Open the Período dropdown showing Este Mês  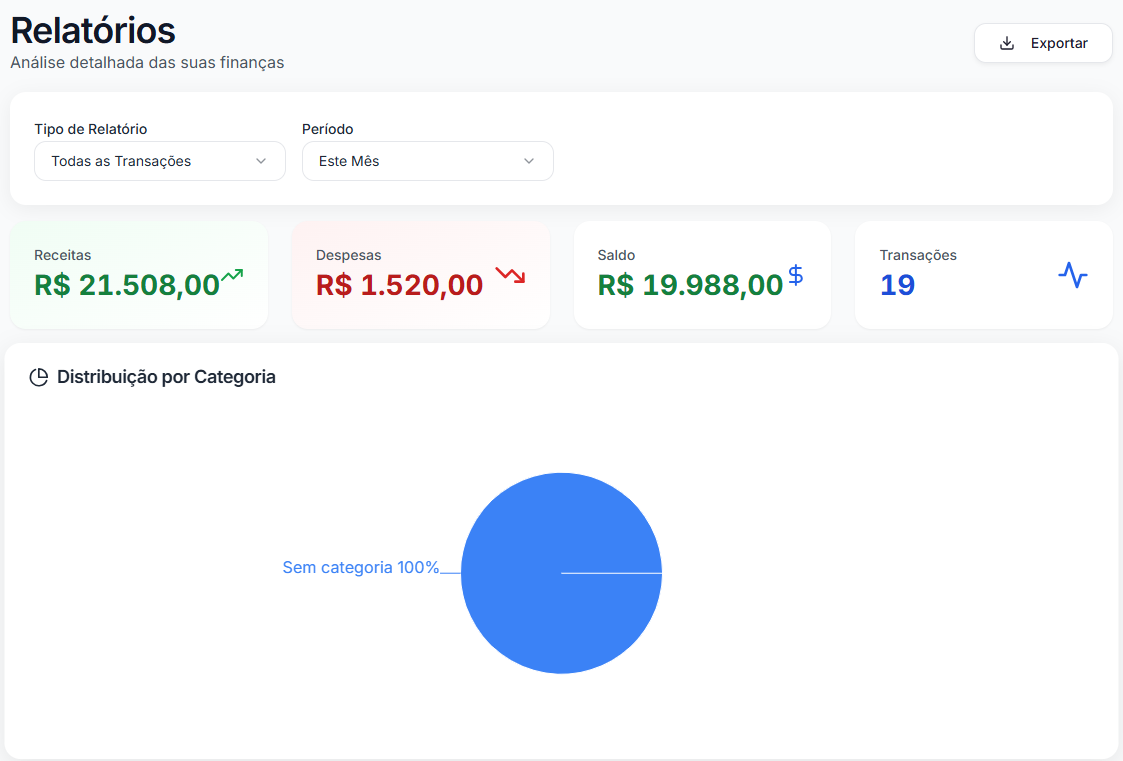427,161
